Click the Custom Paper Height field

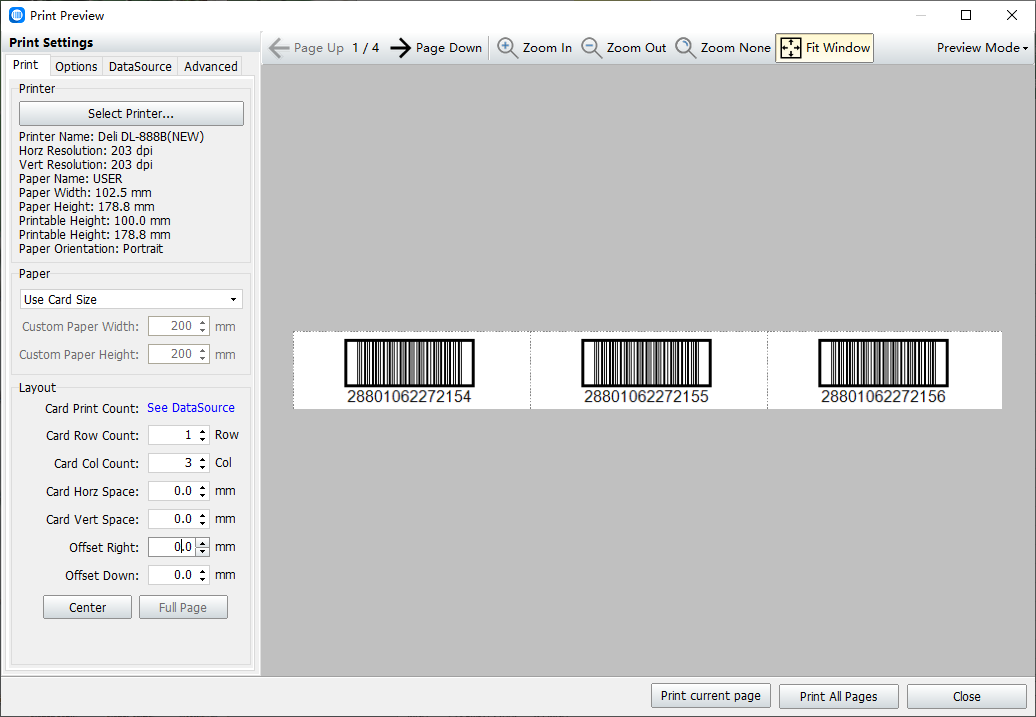[178, 354]
